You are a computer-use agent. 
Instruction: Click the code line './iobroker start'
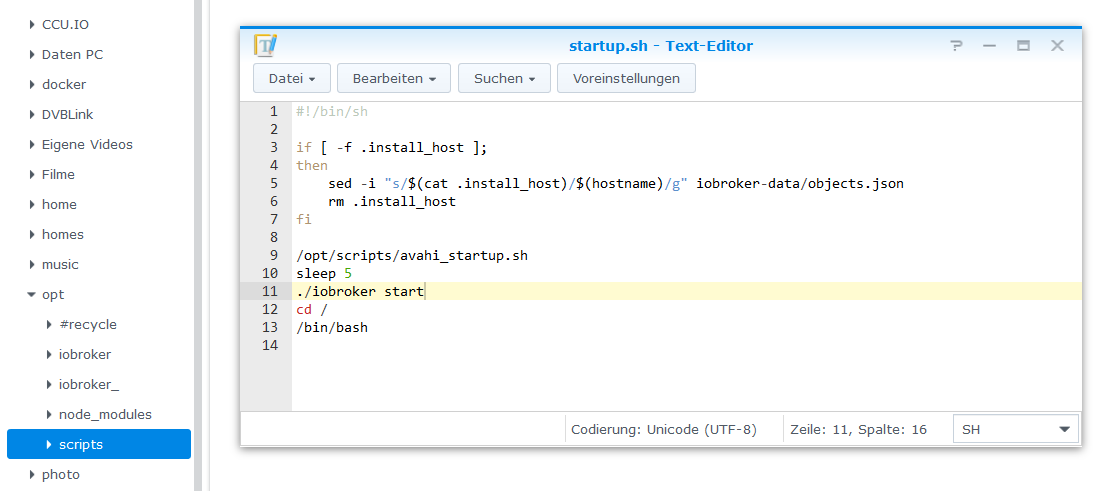point(360,291)
